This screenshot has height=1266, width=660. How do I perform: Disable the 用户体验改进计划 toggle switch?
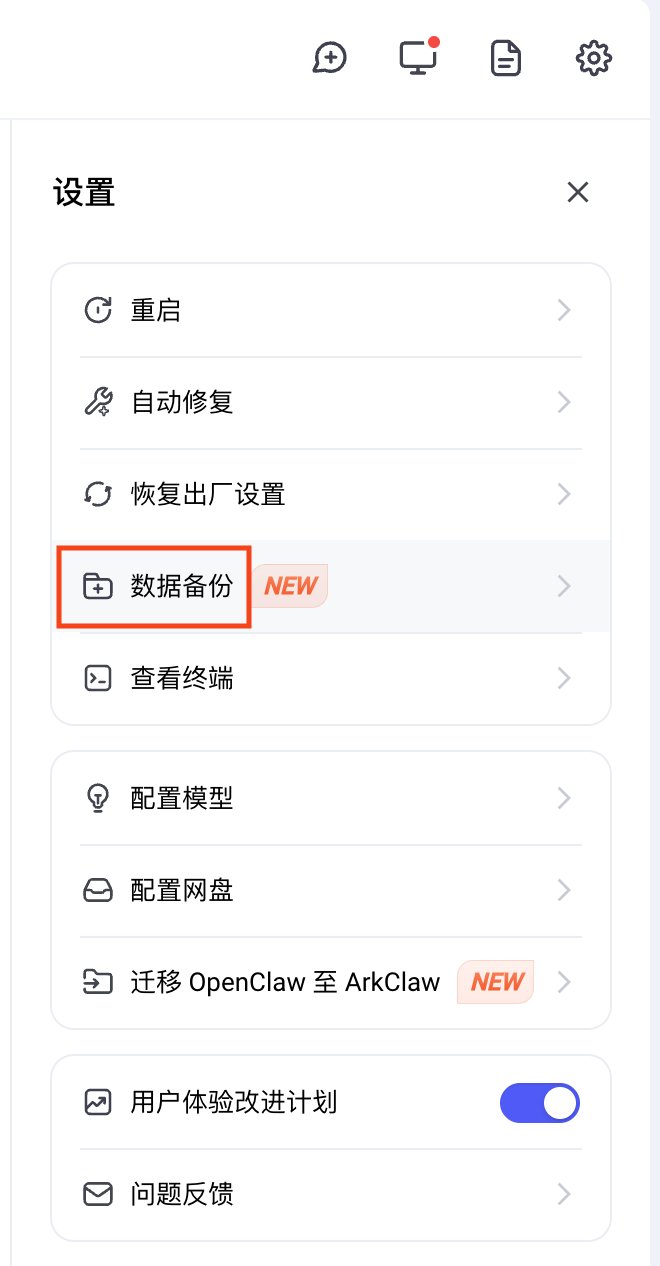[x=540, y=1102]
